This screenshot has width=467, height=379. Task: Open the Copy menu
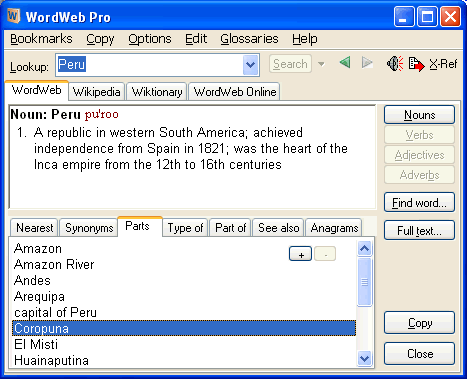(100, 39)
